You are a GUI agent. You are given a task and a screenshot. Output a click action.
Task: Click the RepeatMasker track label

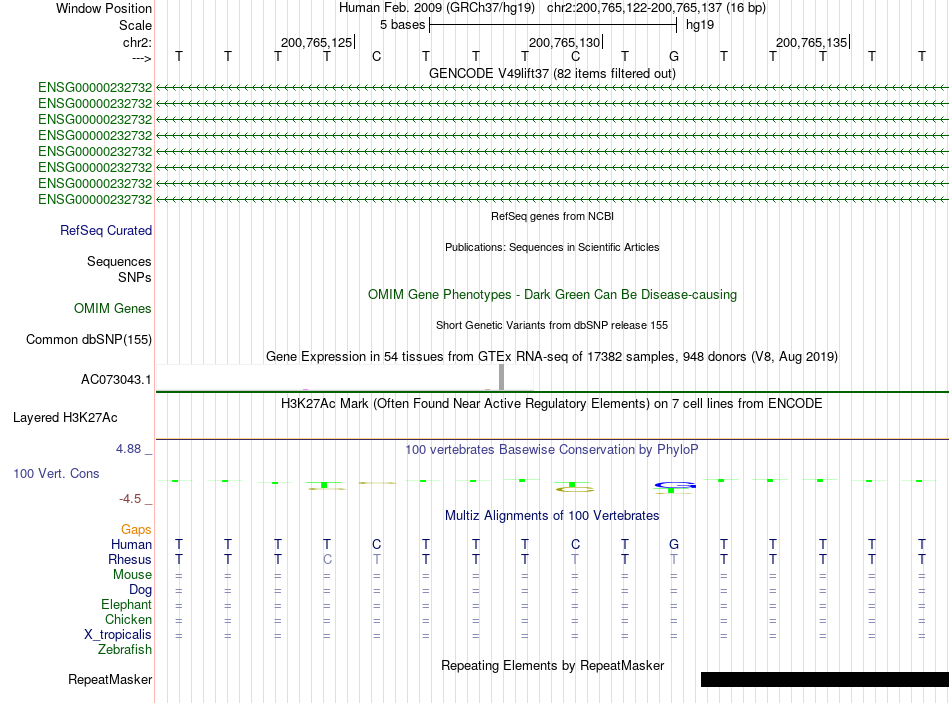110,679
